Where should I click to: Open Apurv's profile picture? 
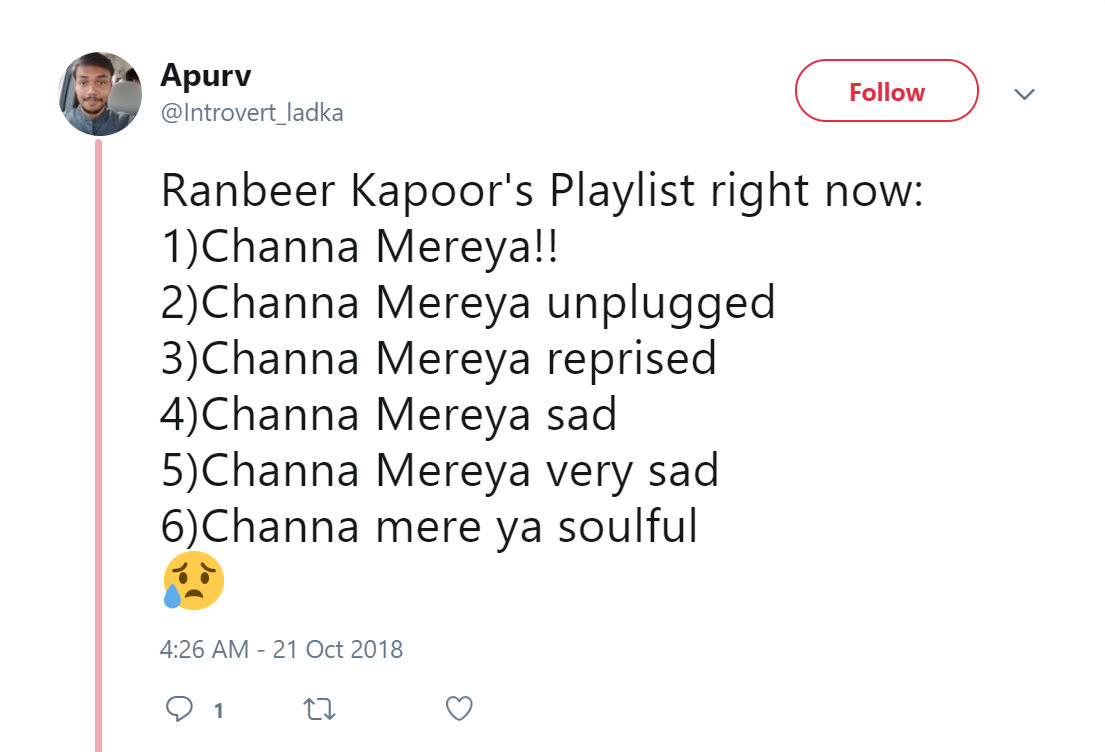[x=101, y=94]
